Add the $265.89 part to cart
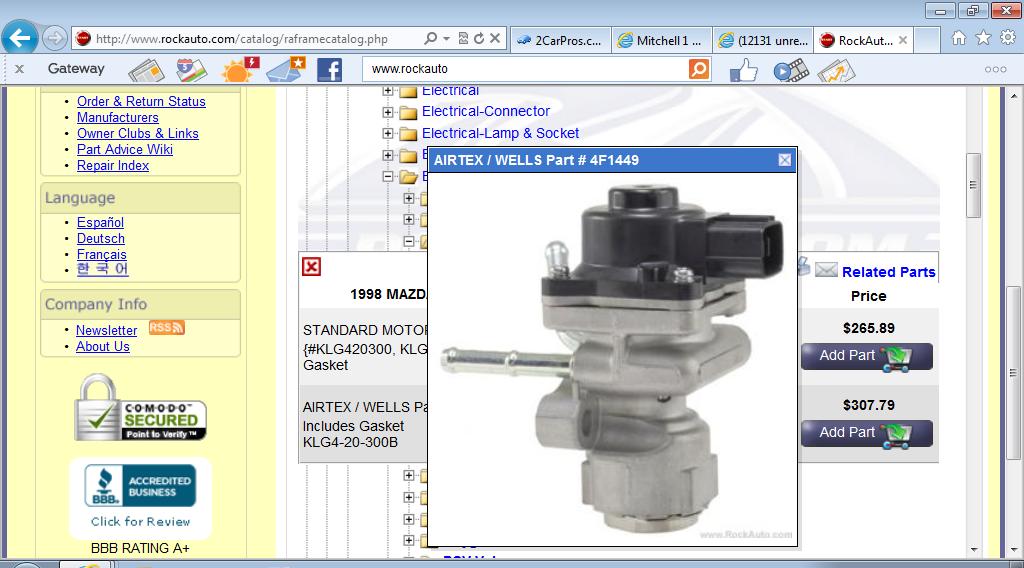This screenshot has width=1024, height=568. click(867, 356)
